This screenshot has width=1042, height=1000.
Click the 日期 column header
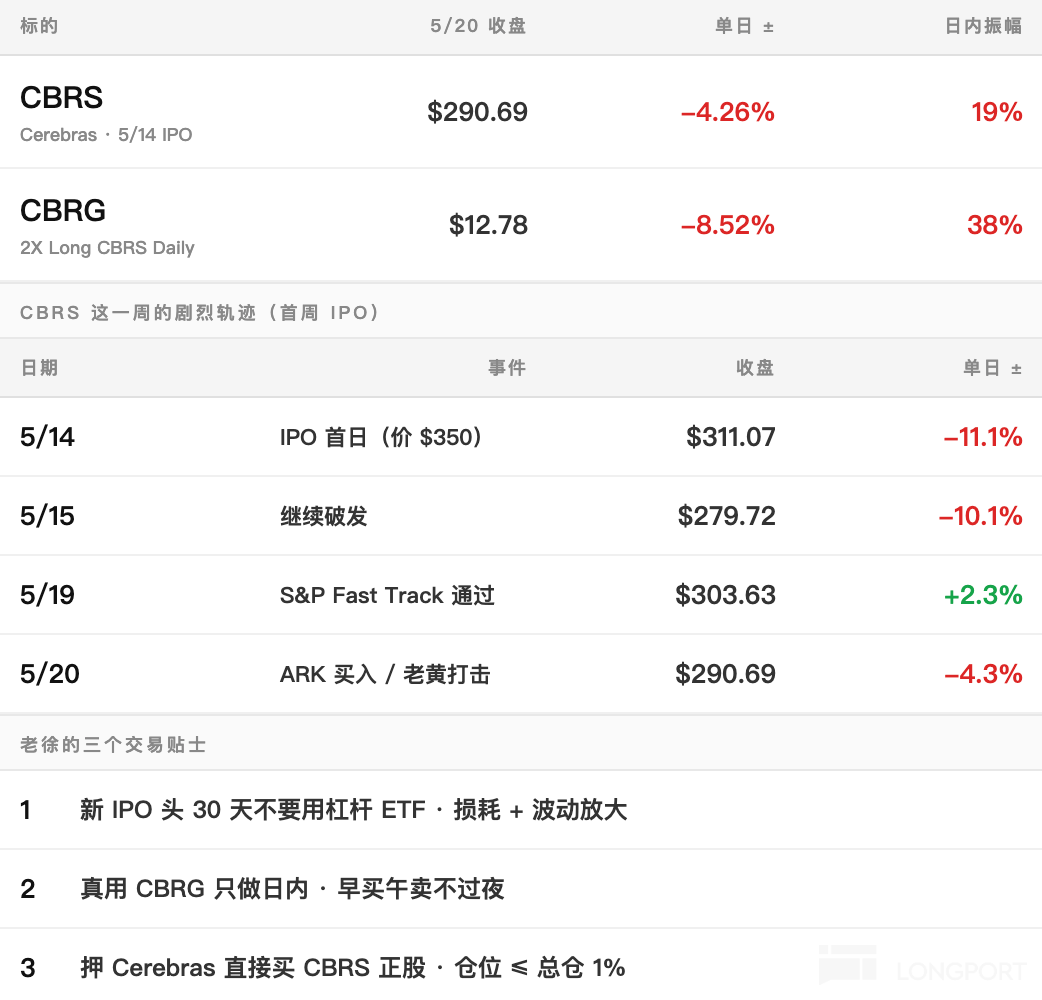(39, 367)
